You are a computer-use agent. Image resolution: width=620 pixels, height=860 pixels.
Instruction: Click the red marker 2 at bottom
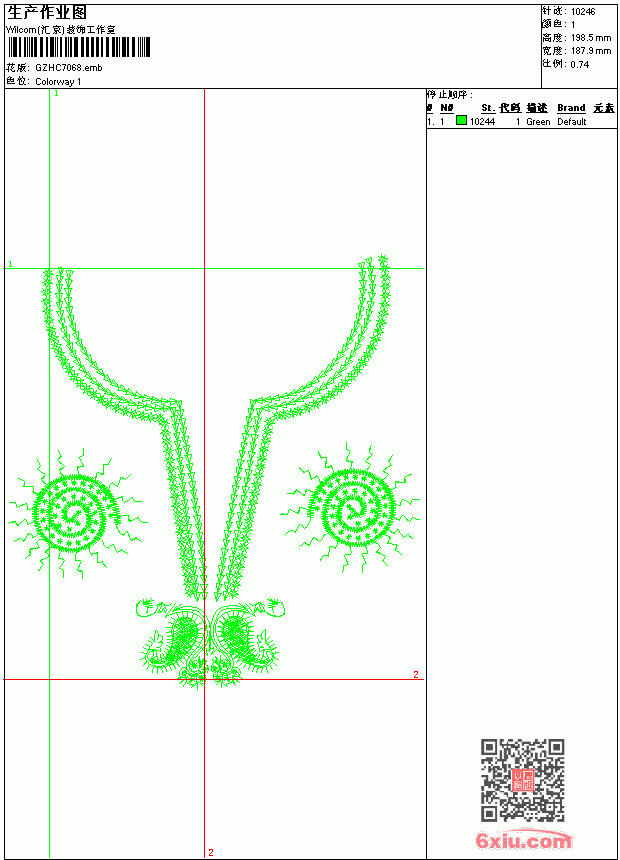pos(211,852)
